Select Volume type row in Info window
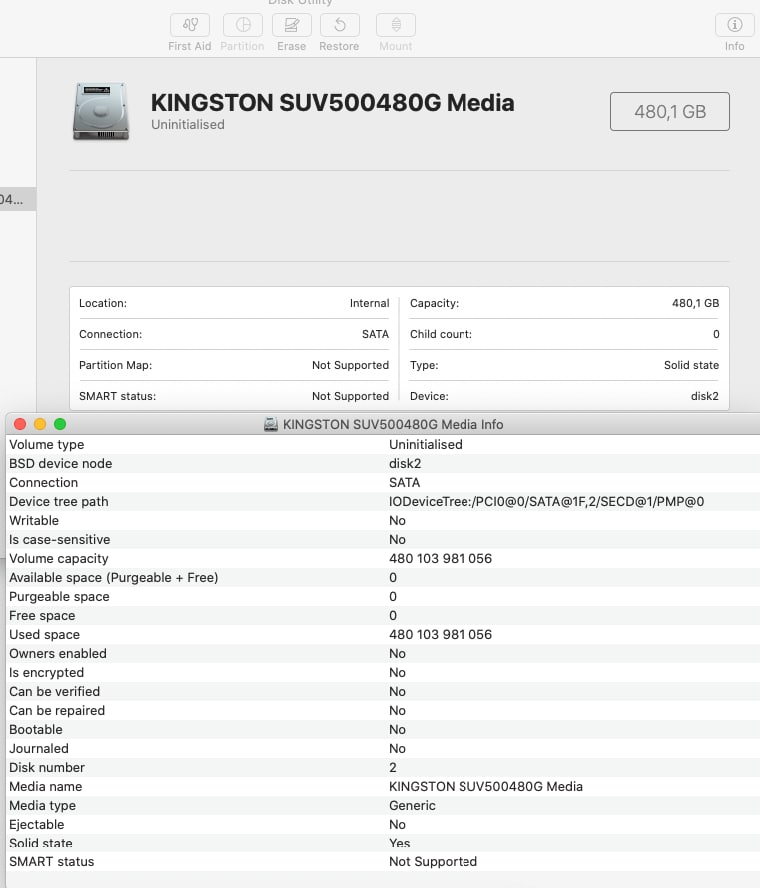The width and height of the screenshot is (760, 888). (x=383, y=445)
